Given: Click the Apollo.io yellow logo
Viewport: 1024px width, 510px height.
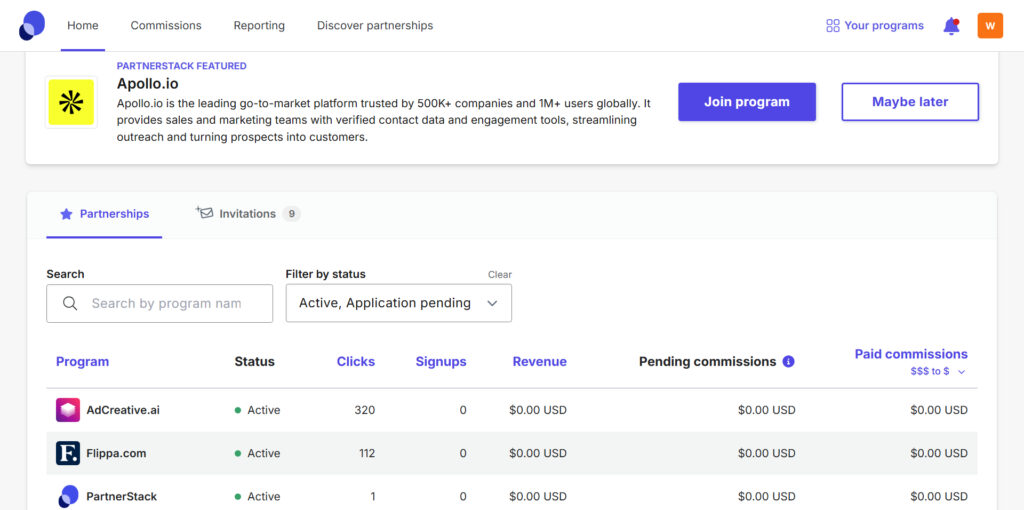Looking at the screenshot, I should point(71,103).
